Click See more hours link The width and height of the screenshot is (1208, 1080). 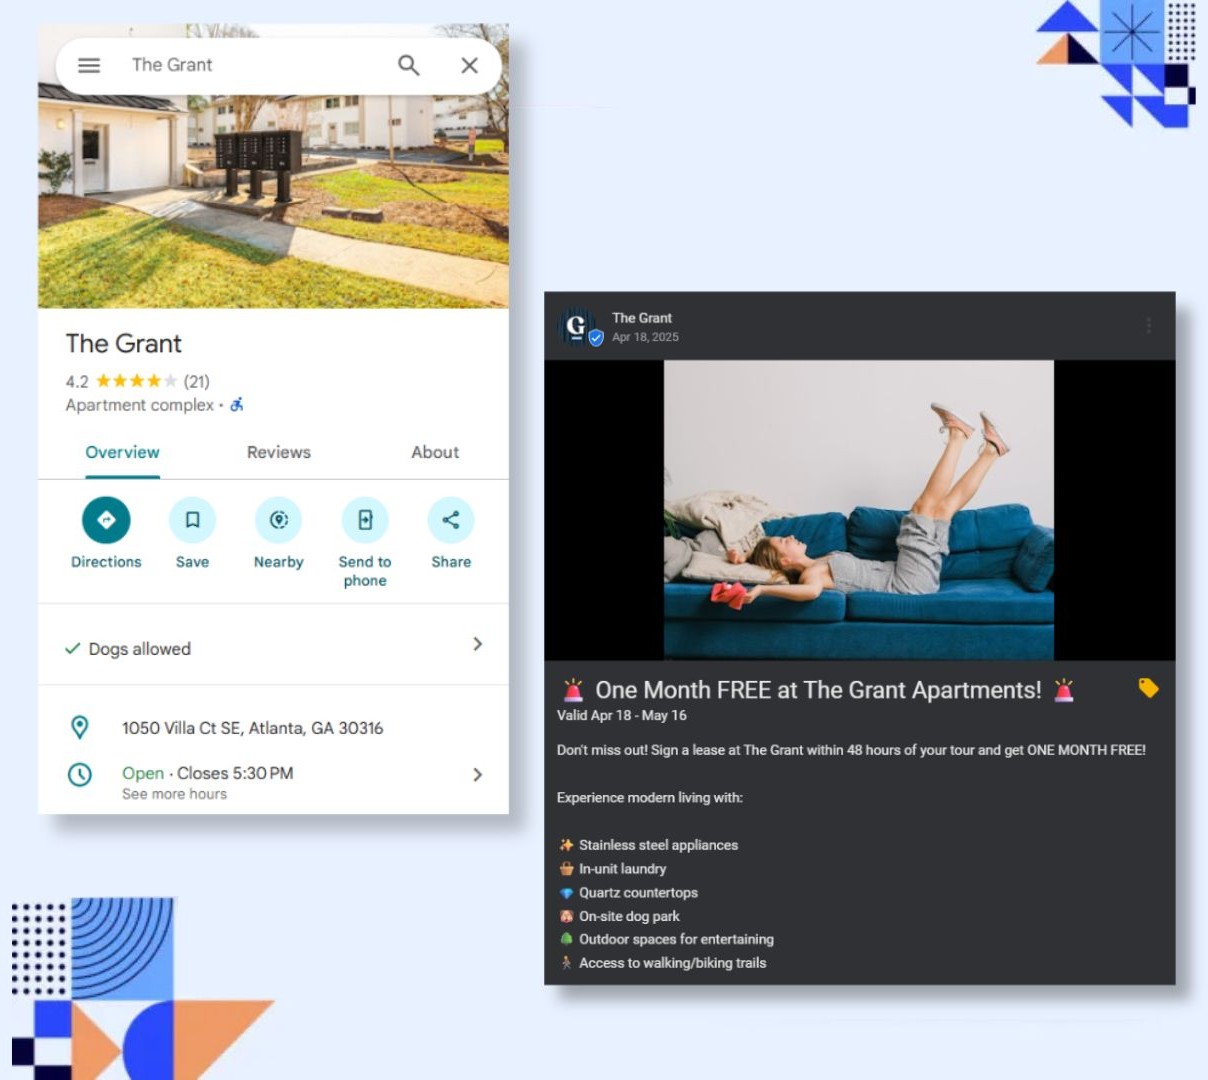click(174, 794)
